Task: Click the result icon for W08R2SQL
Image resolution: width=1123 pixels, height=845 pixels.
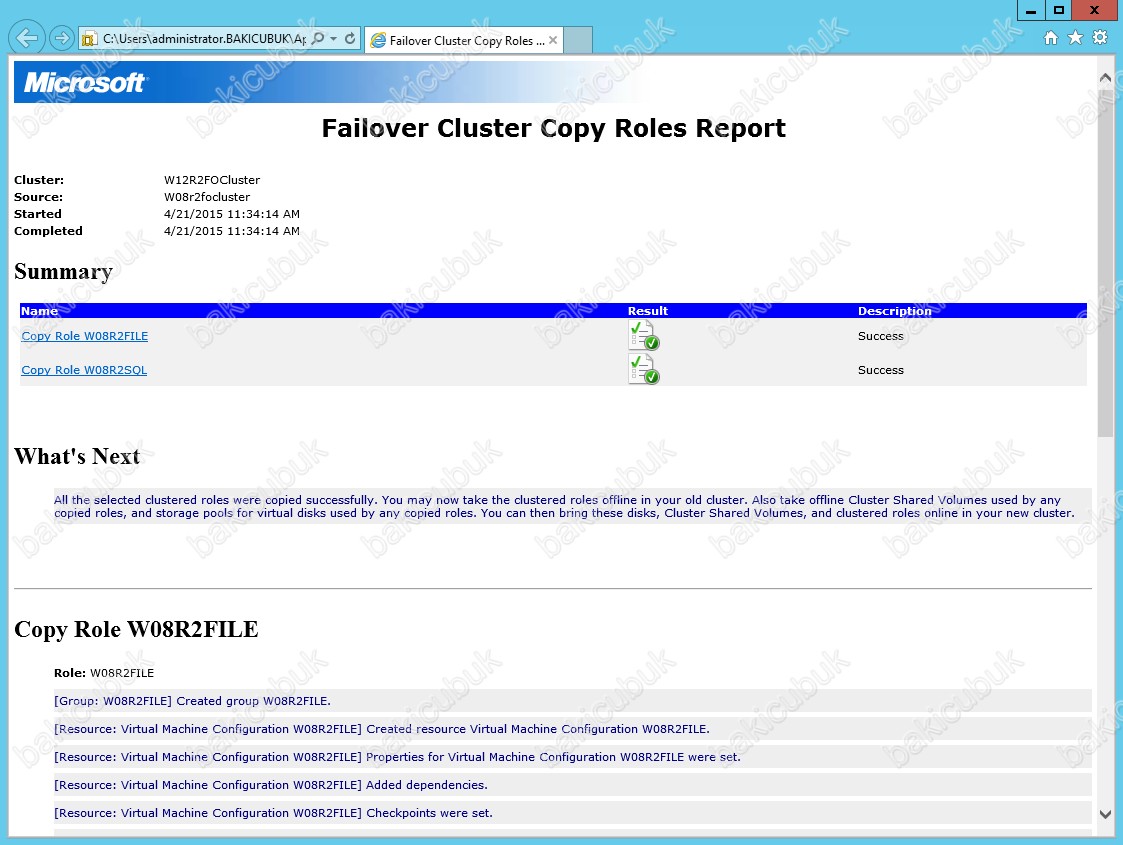Action: 643,370
